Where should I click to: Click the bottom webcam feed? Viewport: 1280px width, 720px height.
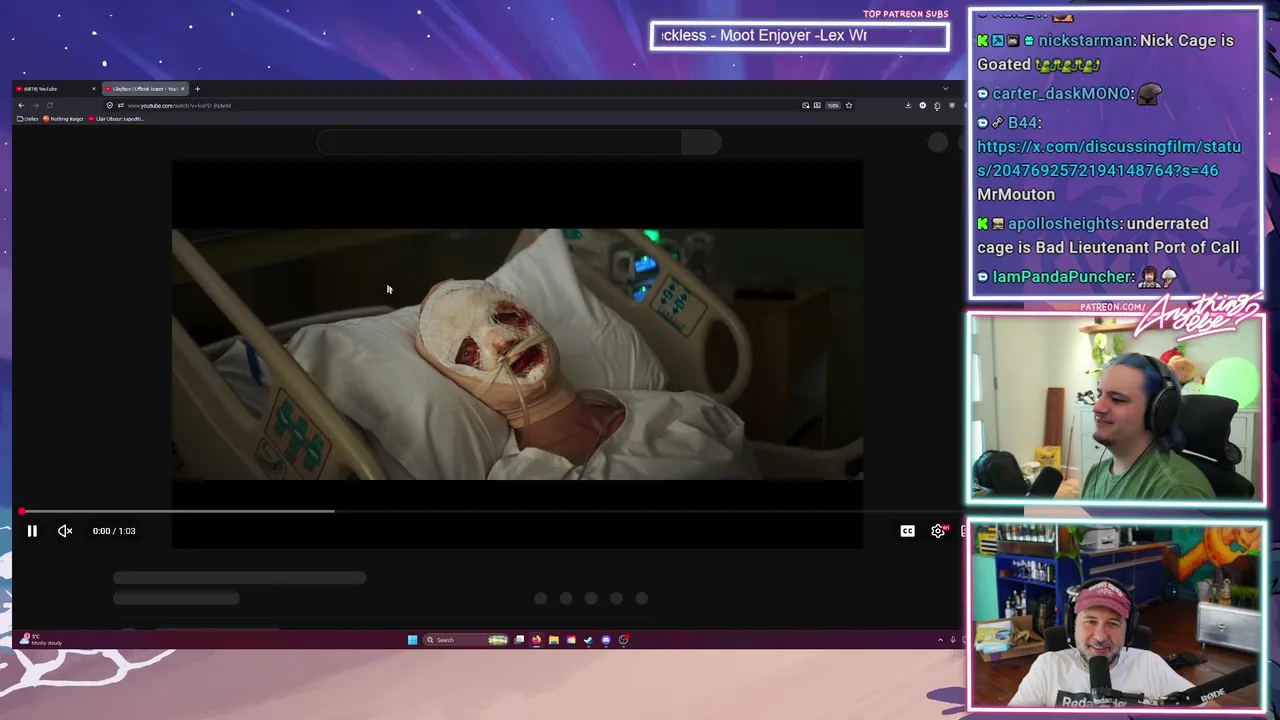coord(1116,617)
